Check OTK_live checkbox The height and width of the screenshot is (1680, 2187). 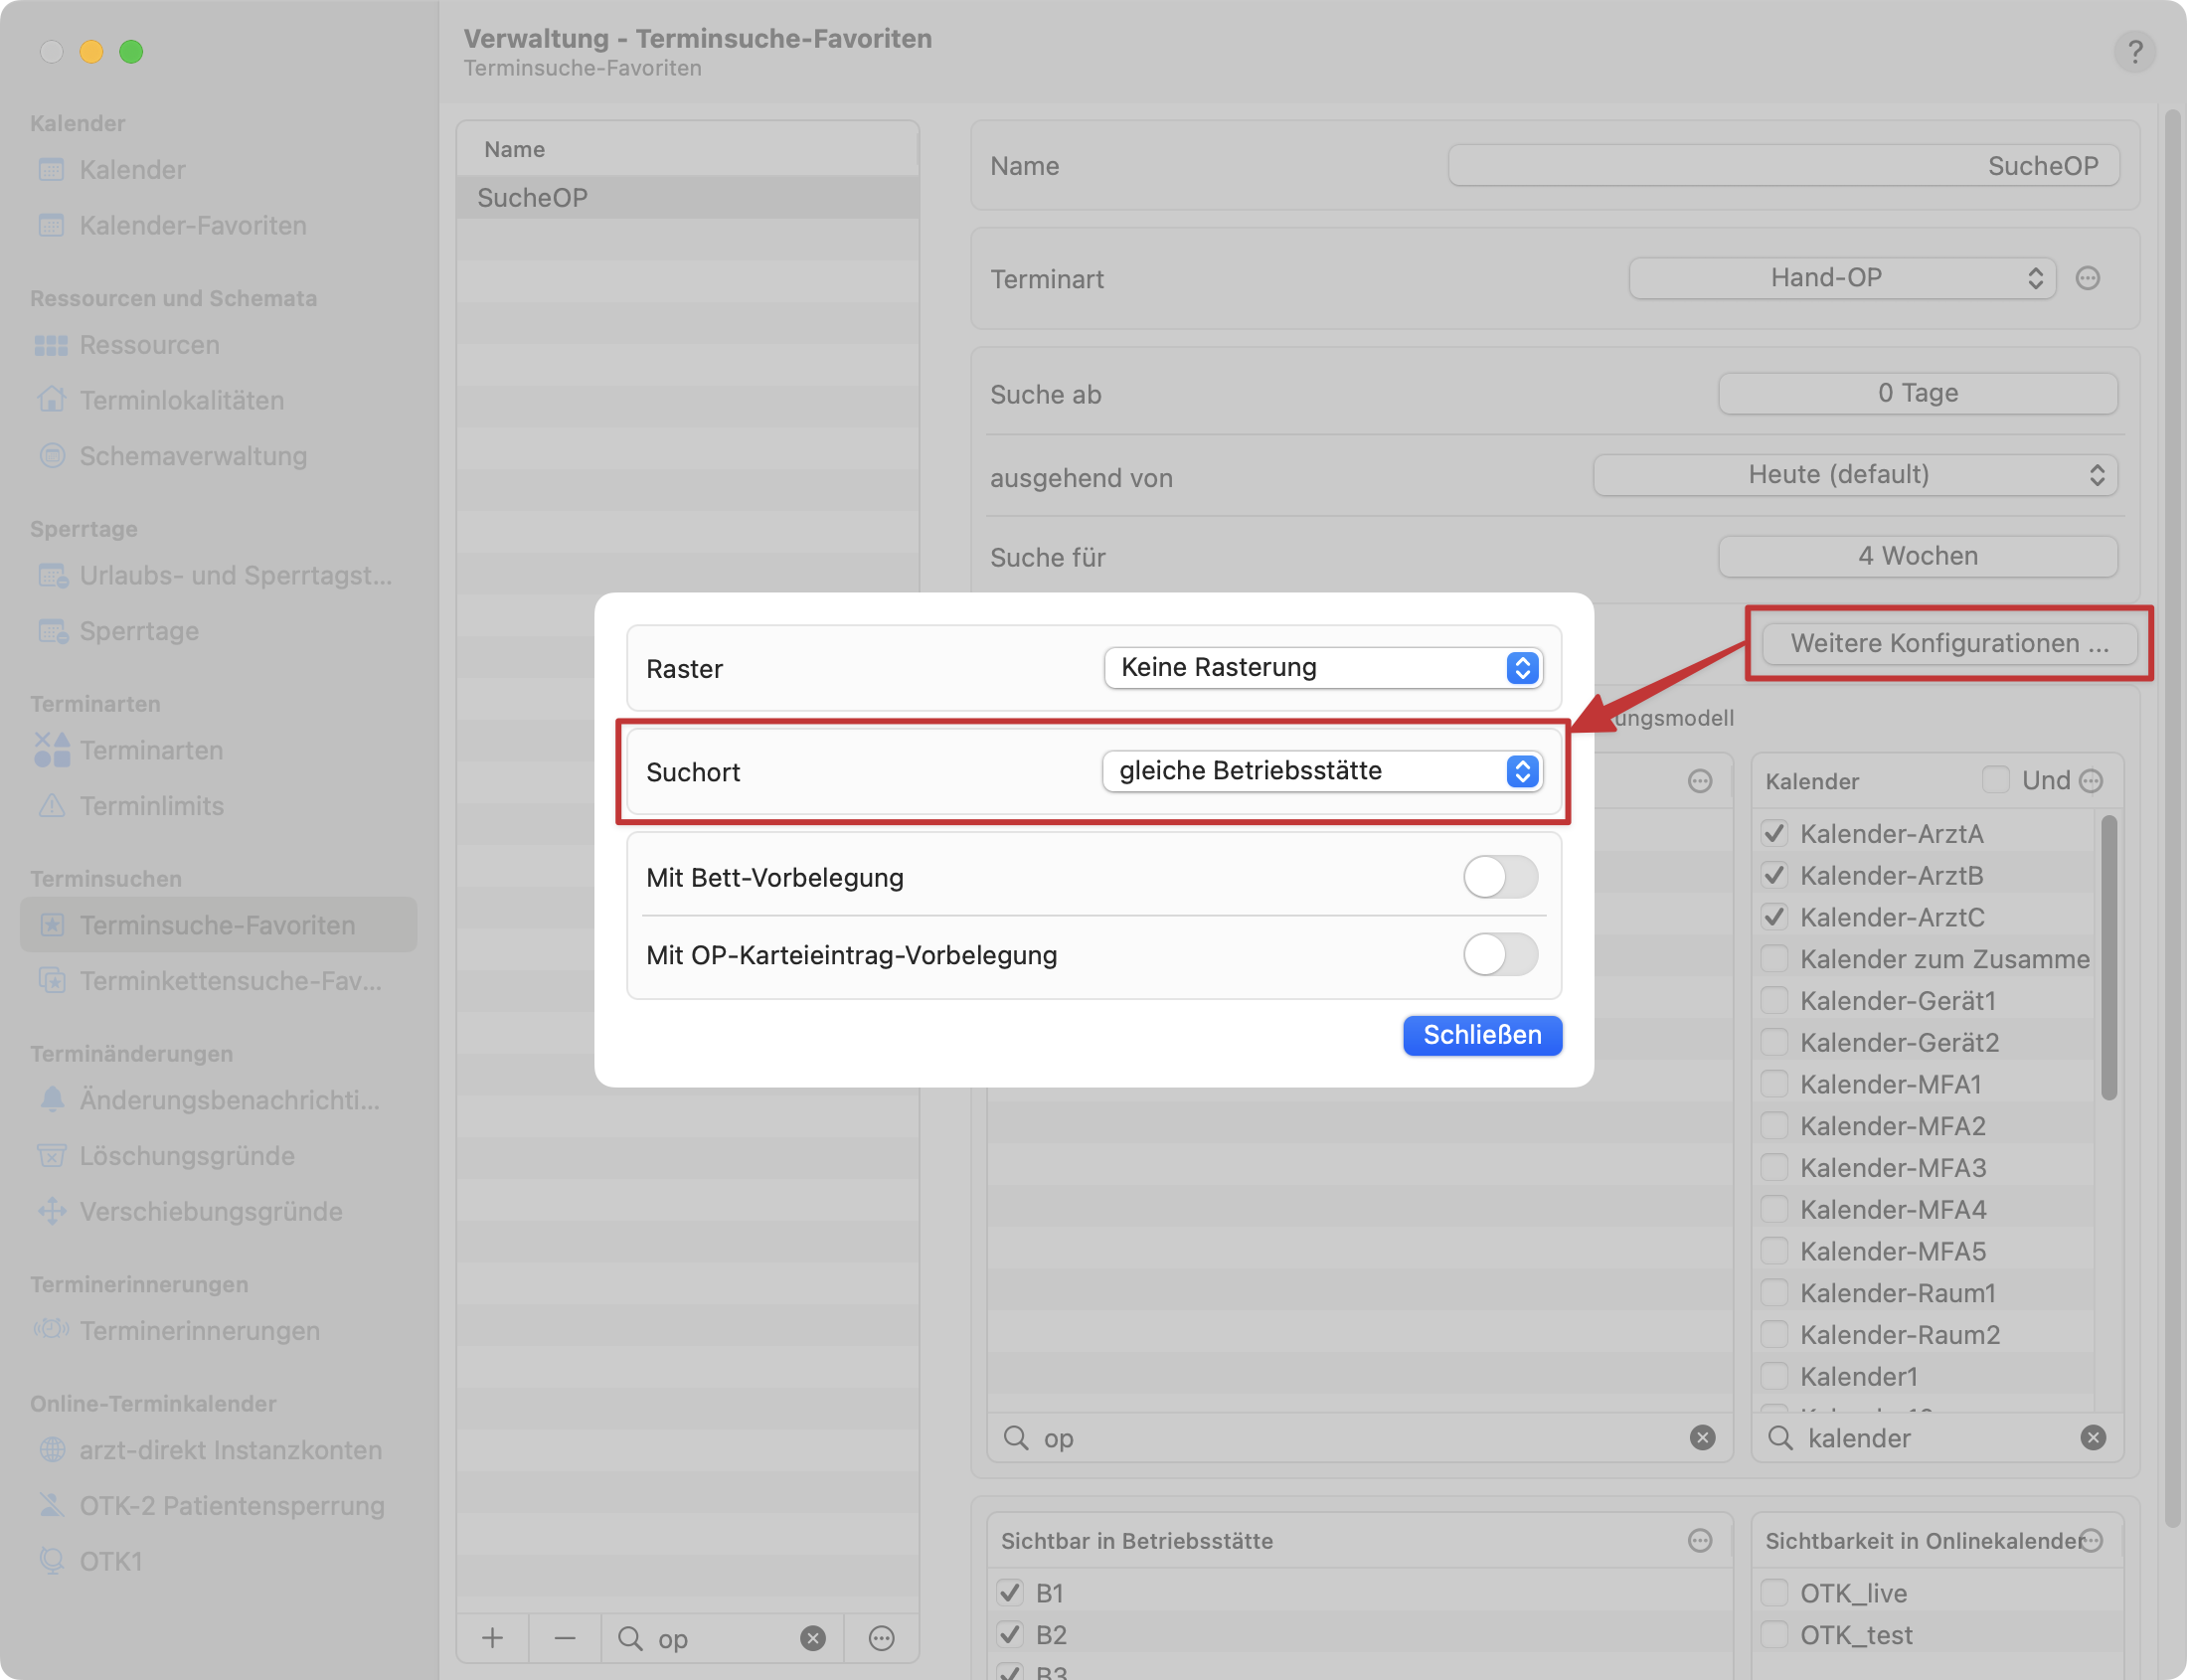(x=1774, y=1592)
